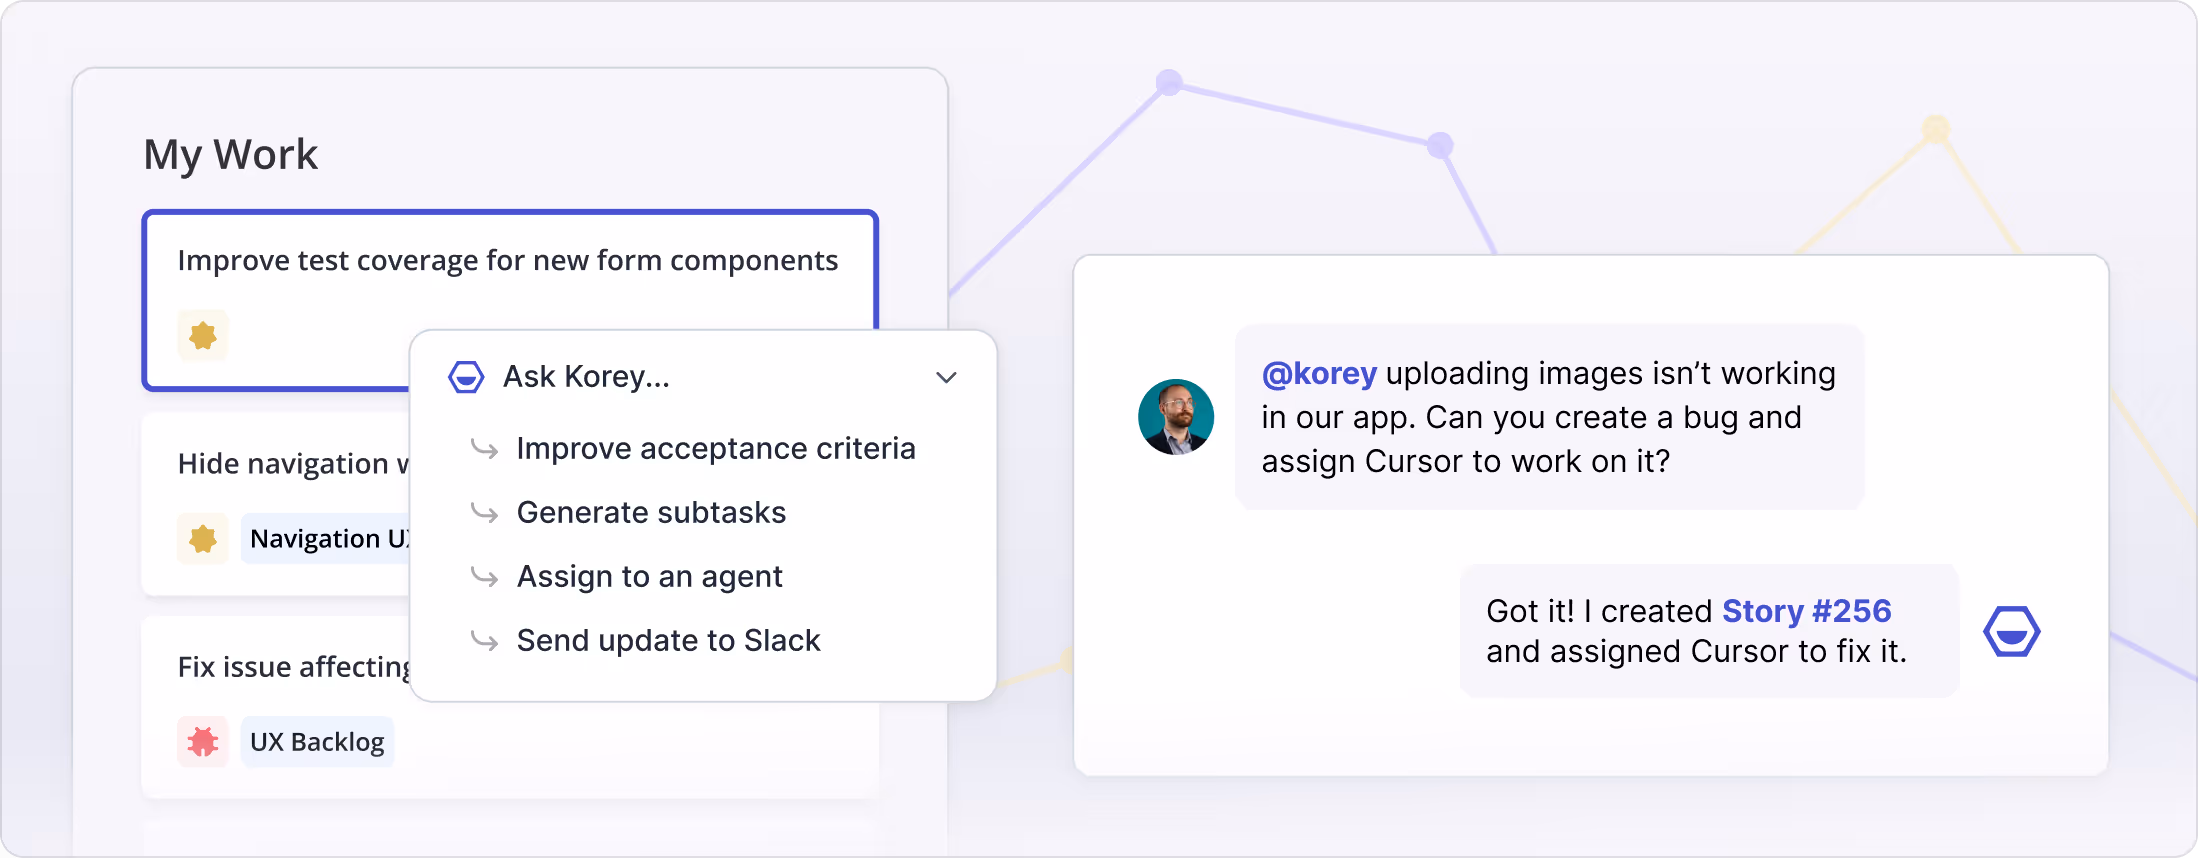The image size is (2198, 858).
Task: Click the Korey hexagon icon beside Ask Korey
Action: click(x=466, y=377)
